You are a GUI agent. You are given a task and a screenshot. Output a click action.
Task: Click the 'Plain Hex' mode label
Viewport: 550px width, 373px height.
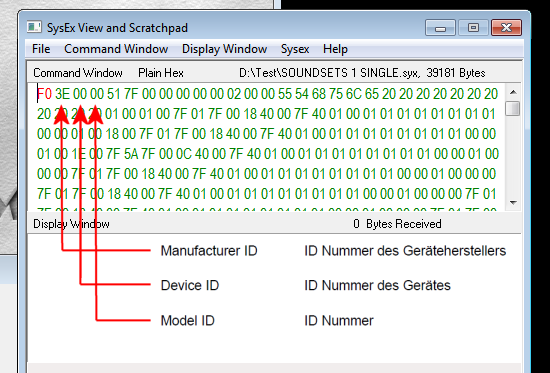(161, 73)
